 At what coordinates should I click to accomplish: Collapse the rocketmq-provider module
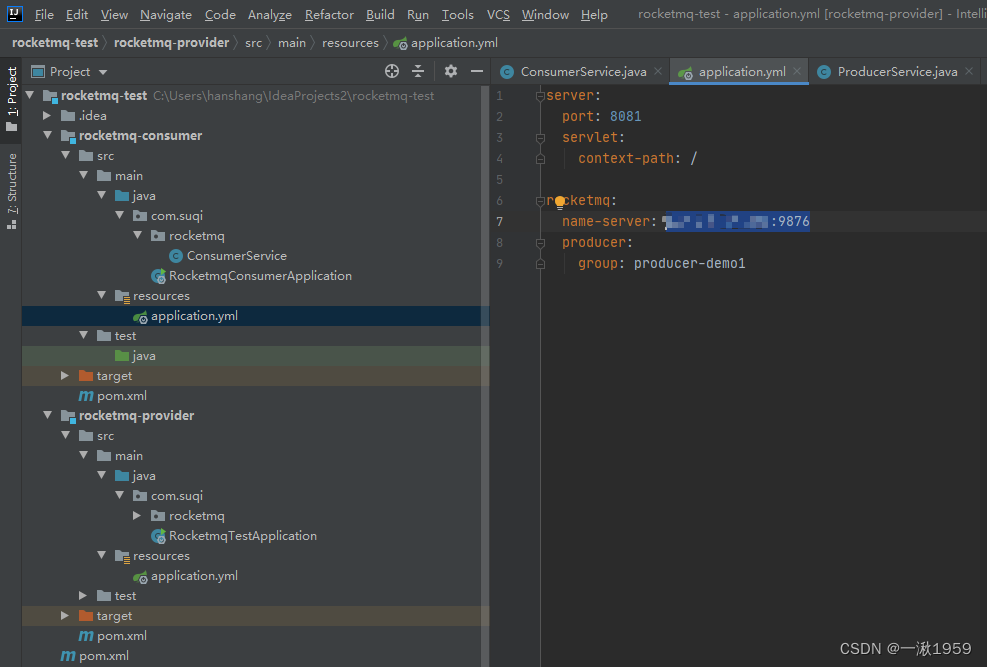tap(47, 415)
